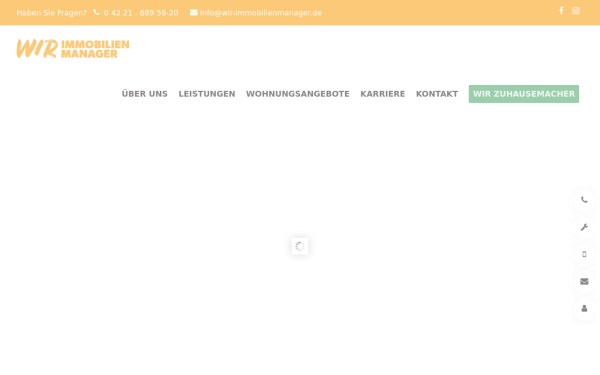Click the floating user profile icon
600x375 pixels.
point(584,309)
